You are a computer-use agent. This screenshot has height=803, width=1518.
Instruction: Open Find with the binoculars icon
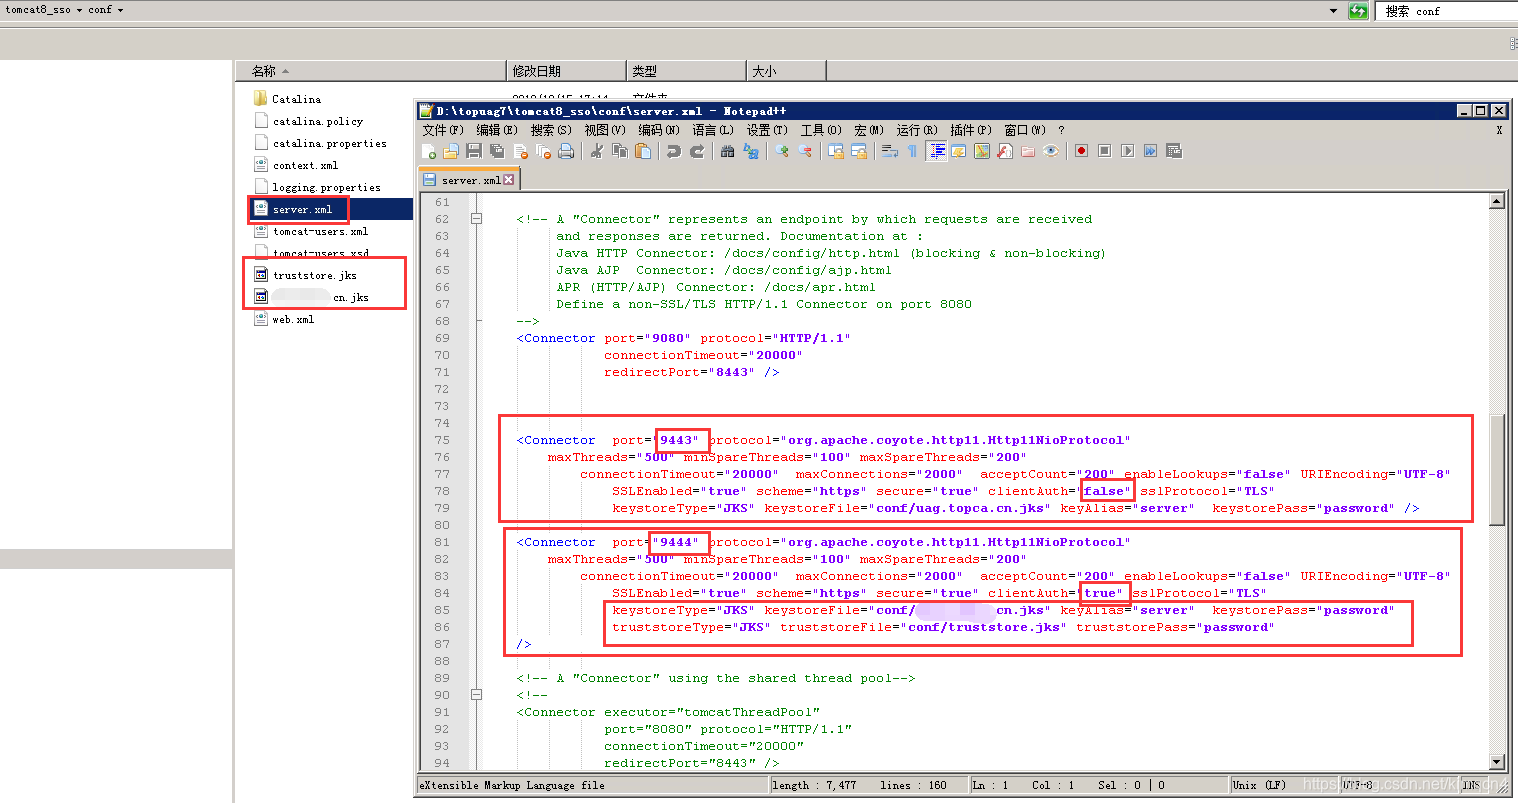click(x=727, y=151)
